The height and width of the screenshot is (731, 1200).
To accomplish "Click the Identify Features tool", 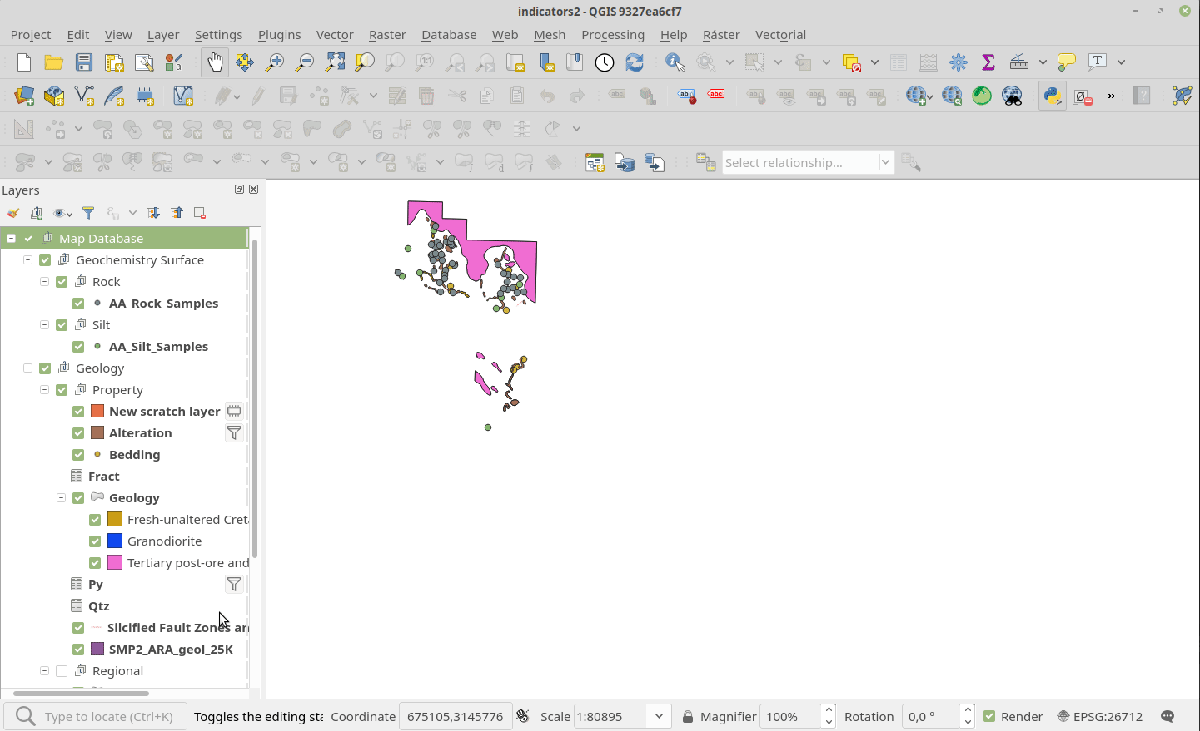I will (x=675, y=63).
